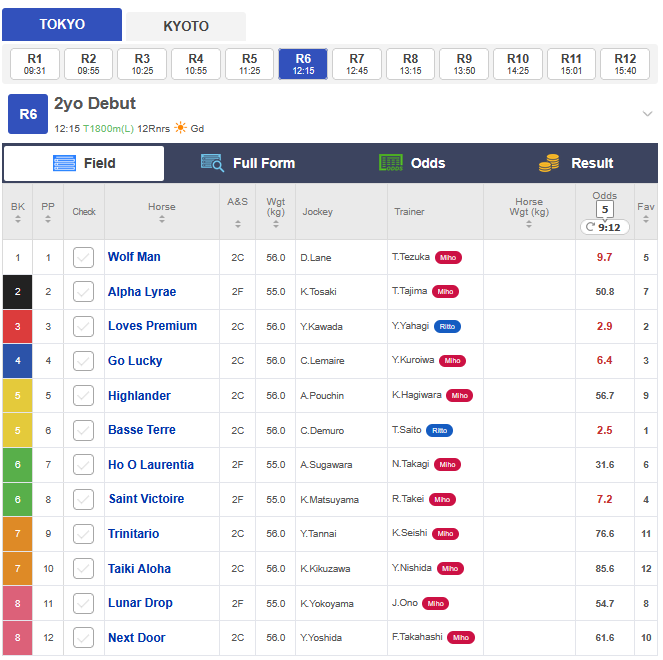
Task: Select race R12 at 15:40
Action: pos(625,64)
